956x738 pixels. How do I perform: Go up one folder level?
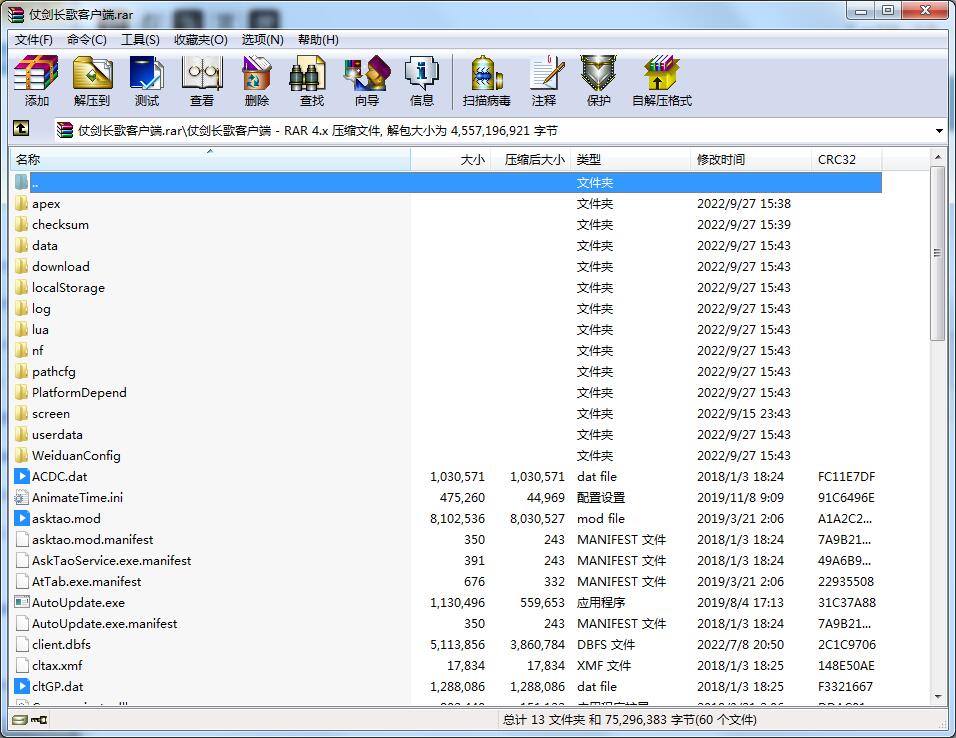pos(21,129)
